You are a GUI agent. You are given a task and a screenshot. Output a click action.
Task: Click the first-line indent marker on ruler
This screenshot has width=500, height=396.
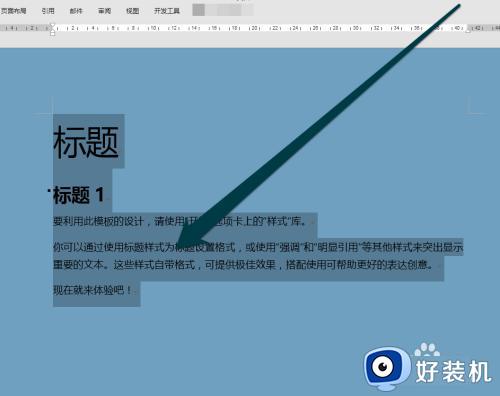[x=52, y=25]
